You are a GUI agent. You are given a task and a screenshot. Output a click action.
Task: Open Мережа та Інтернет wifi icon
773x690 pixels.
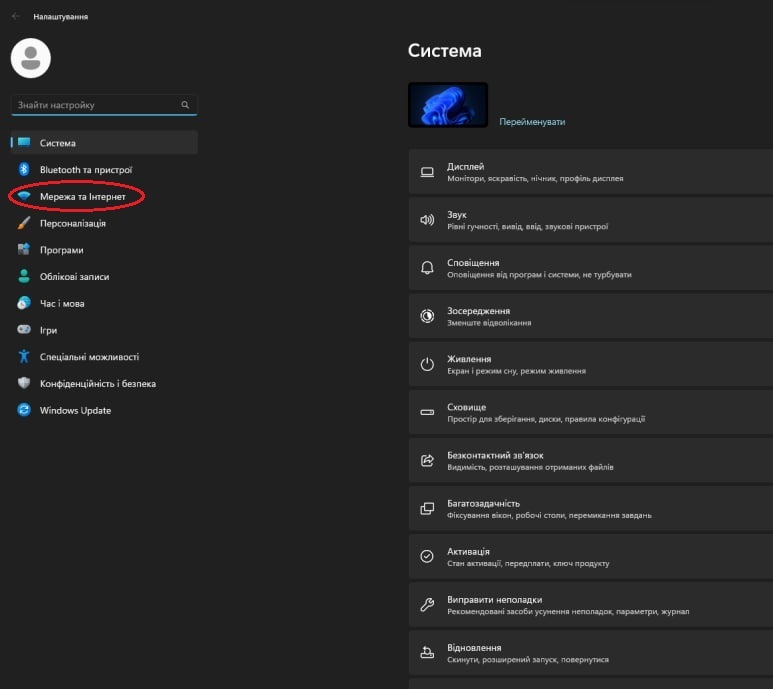point(24,196)
